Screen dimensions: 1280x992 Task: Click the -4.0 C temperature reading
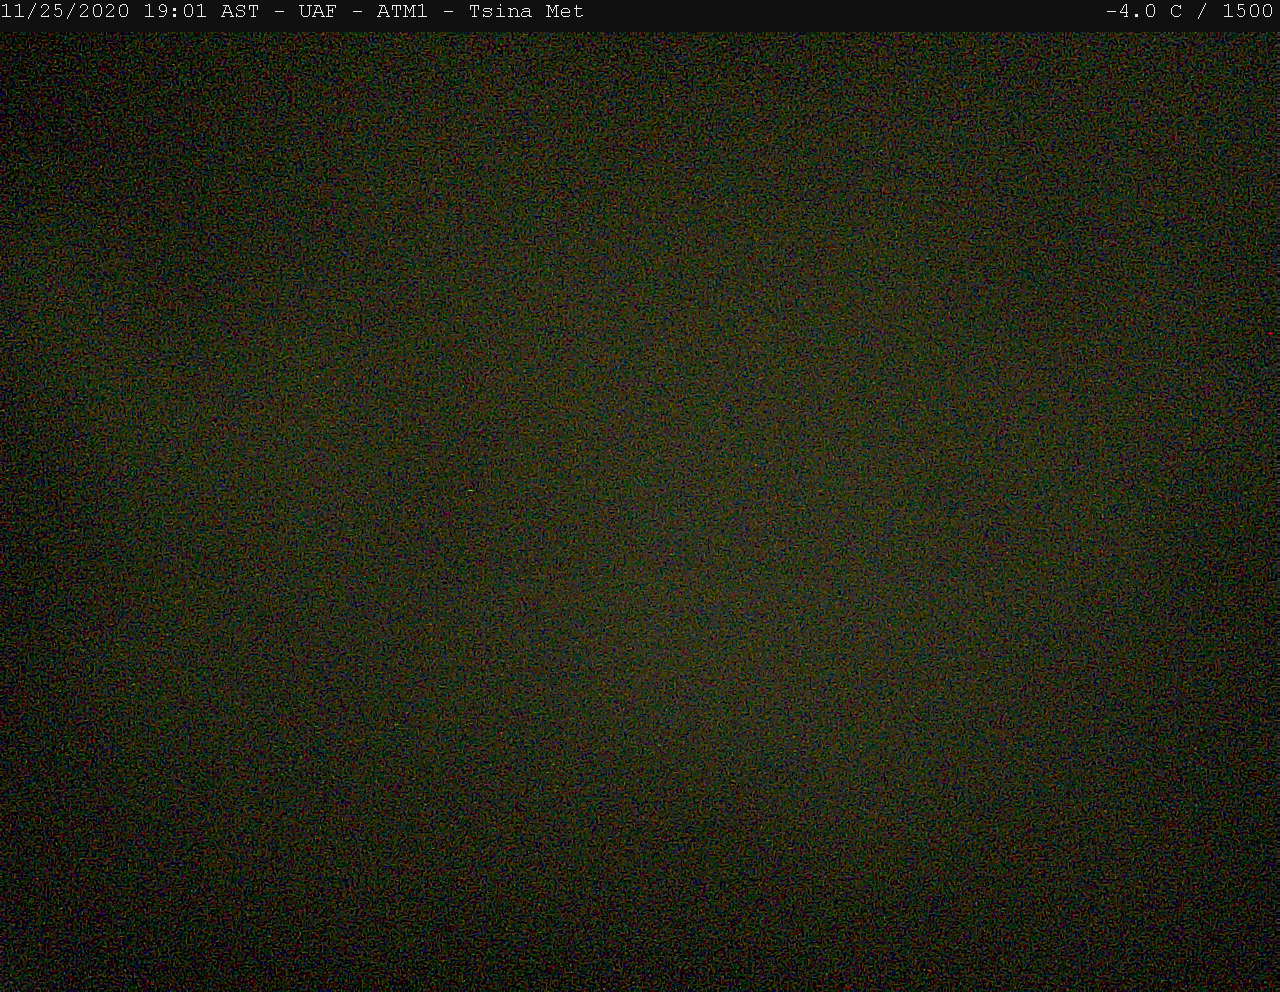pyautogui.click(x=1144, y=12)
